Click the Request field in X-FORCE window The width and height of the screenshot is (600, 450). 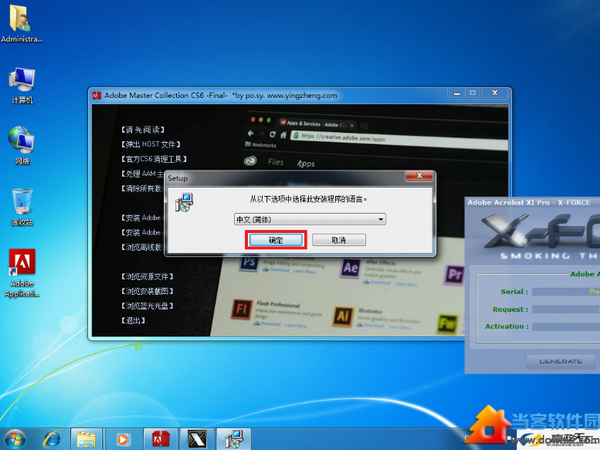[566, 309]
